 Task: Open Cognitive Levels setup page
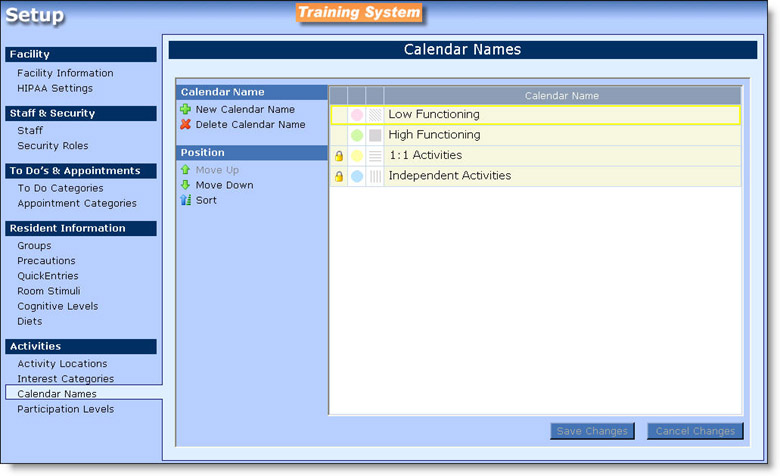pos(58,306)
